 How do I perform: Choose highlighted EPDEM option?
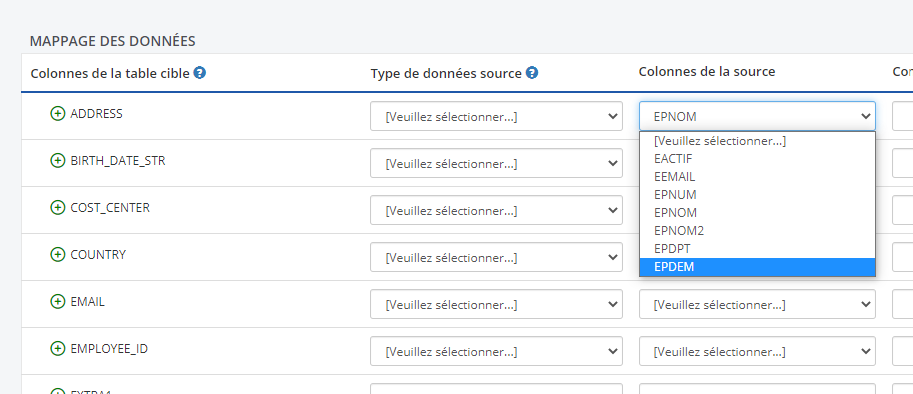757,267
